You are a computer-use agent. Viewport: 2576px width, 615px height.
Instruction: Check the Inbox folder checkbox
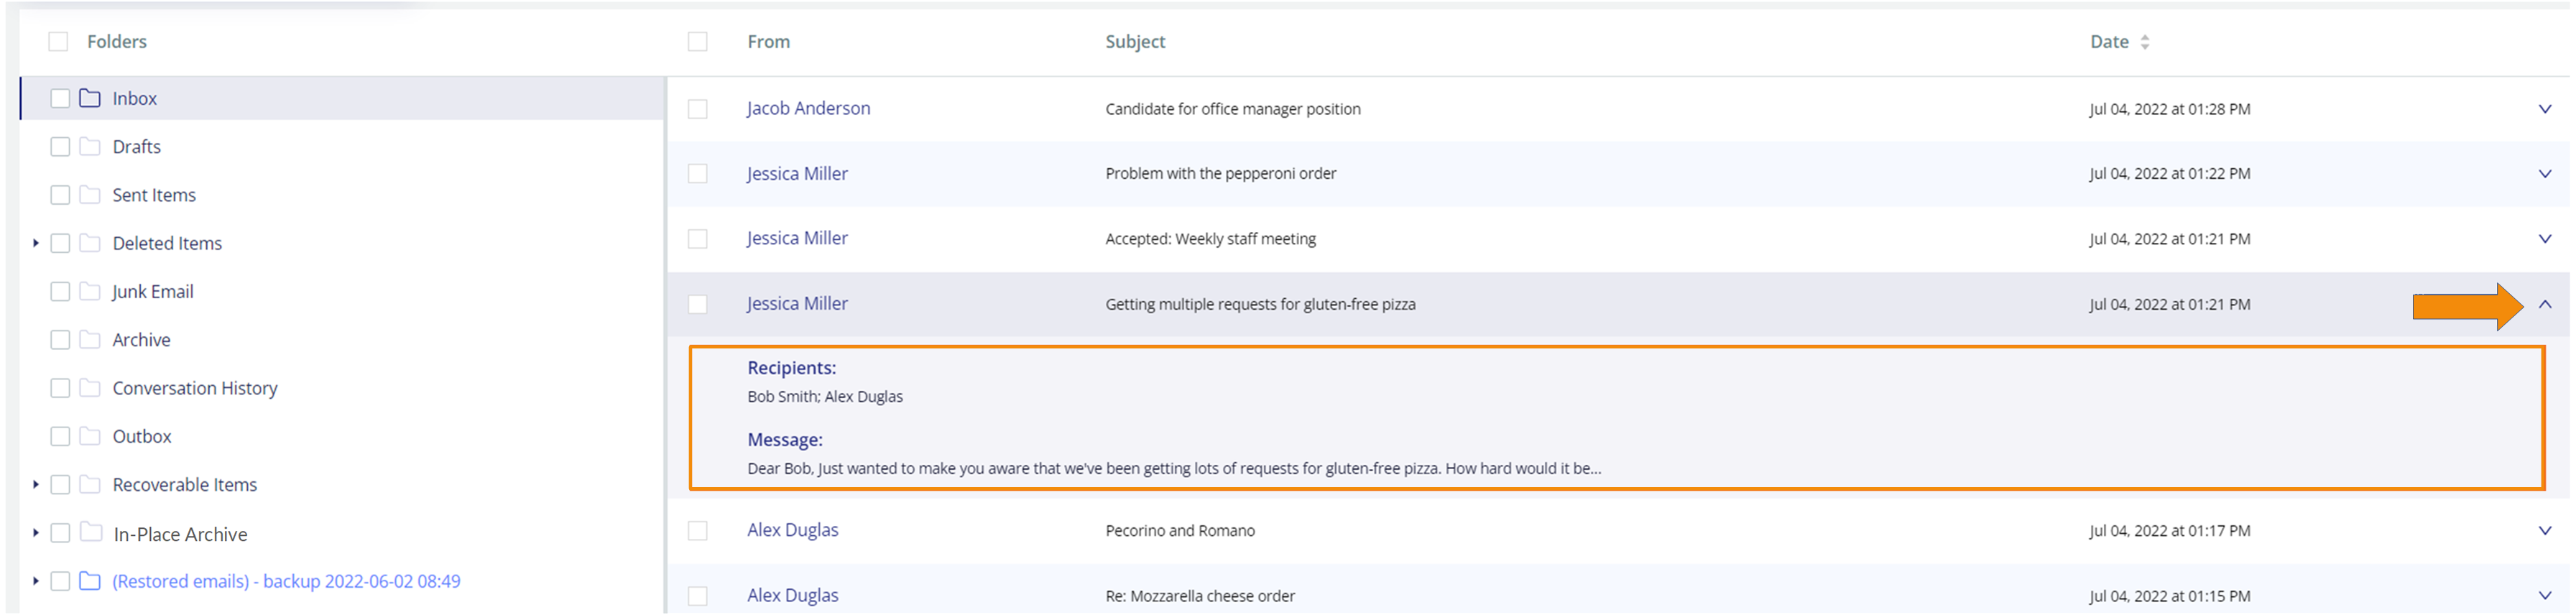[x=59, y=97]
